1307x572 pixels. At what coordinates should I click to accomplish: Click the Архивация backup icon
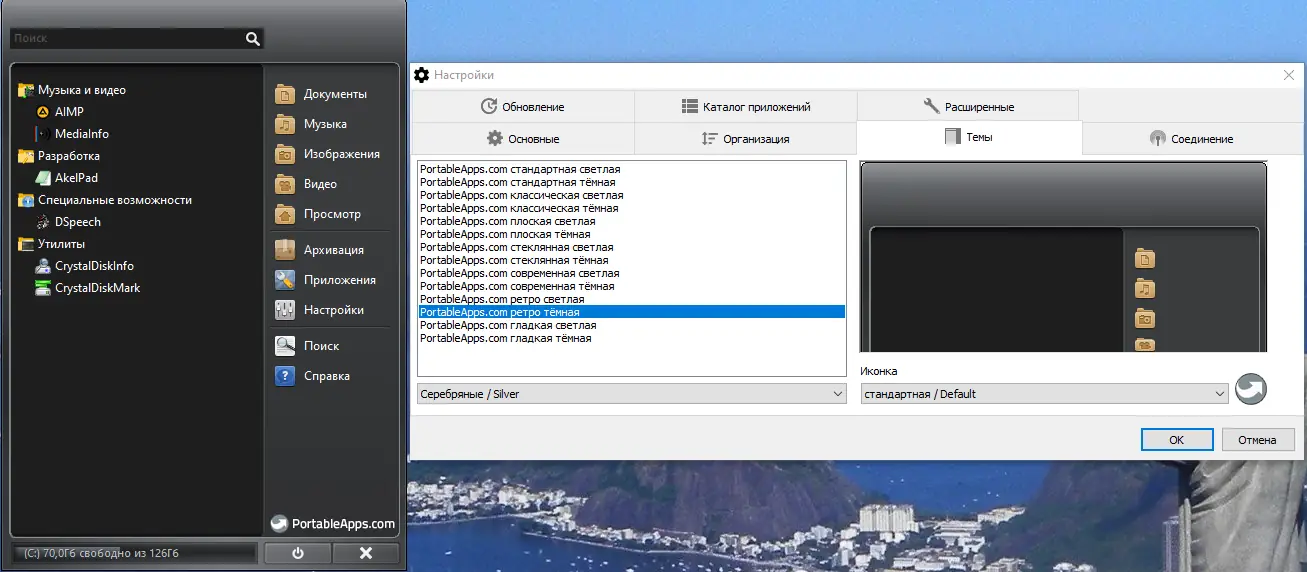pos(285,250)
